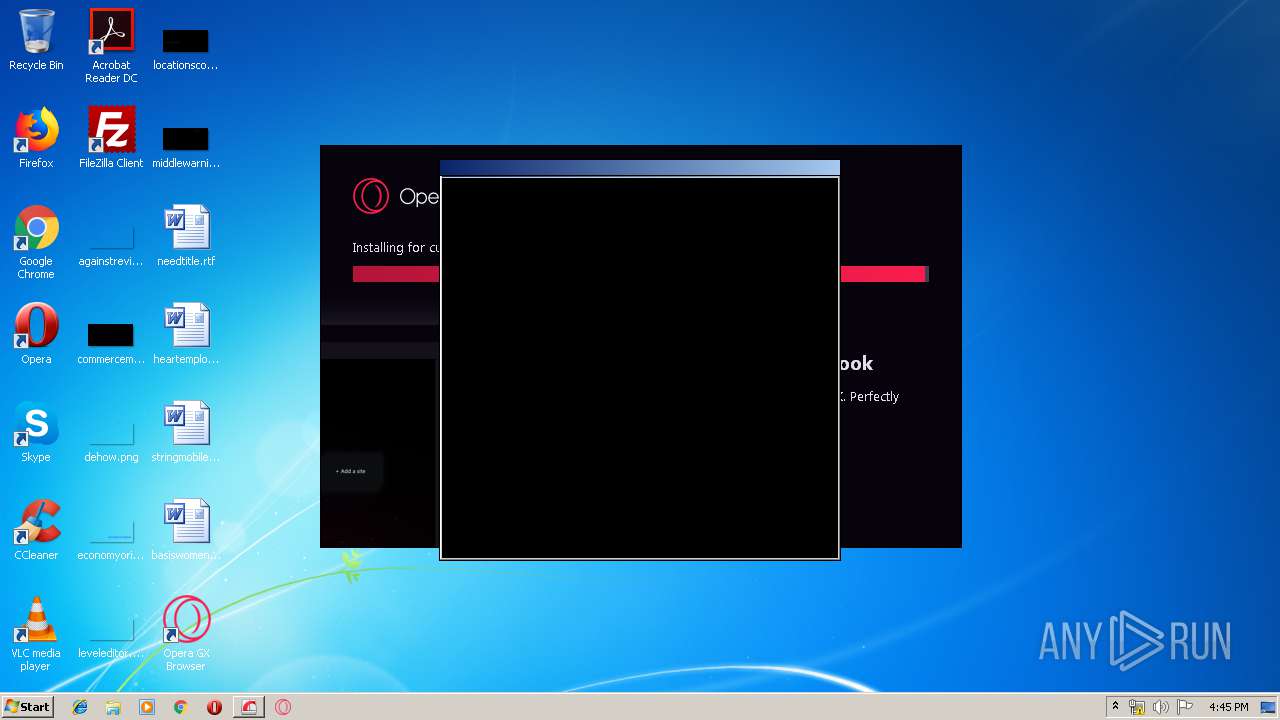1280x720 pixels.
Task: Click the blue title bar of black dialog
Action: (x=640, y=168)
